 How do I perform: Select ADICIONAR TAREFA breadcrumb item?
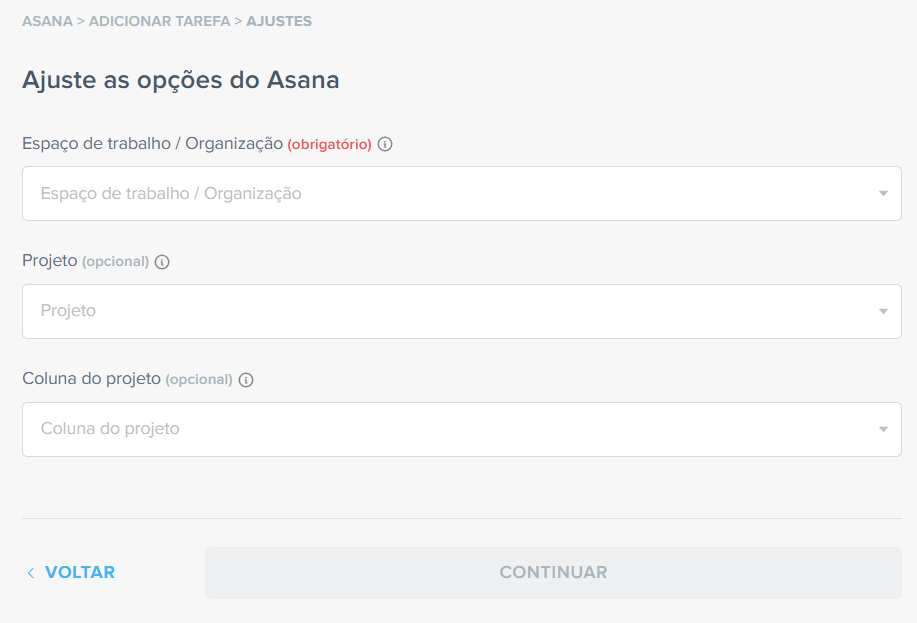(160, 21)
